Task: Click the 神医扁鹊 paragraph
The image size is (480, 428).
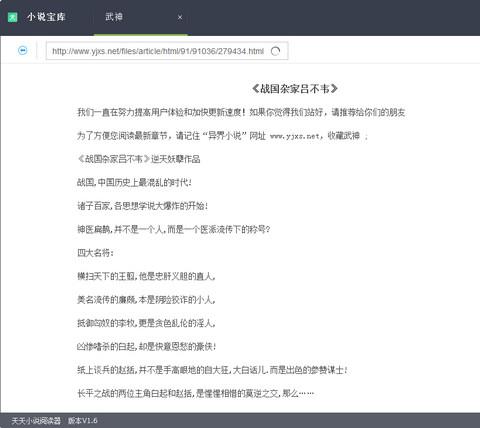Action: coord(174,229)
